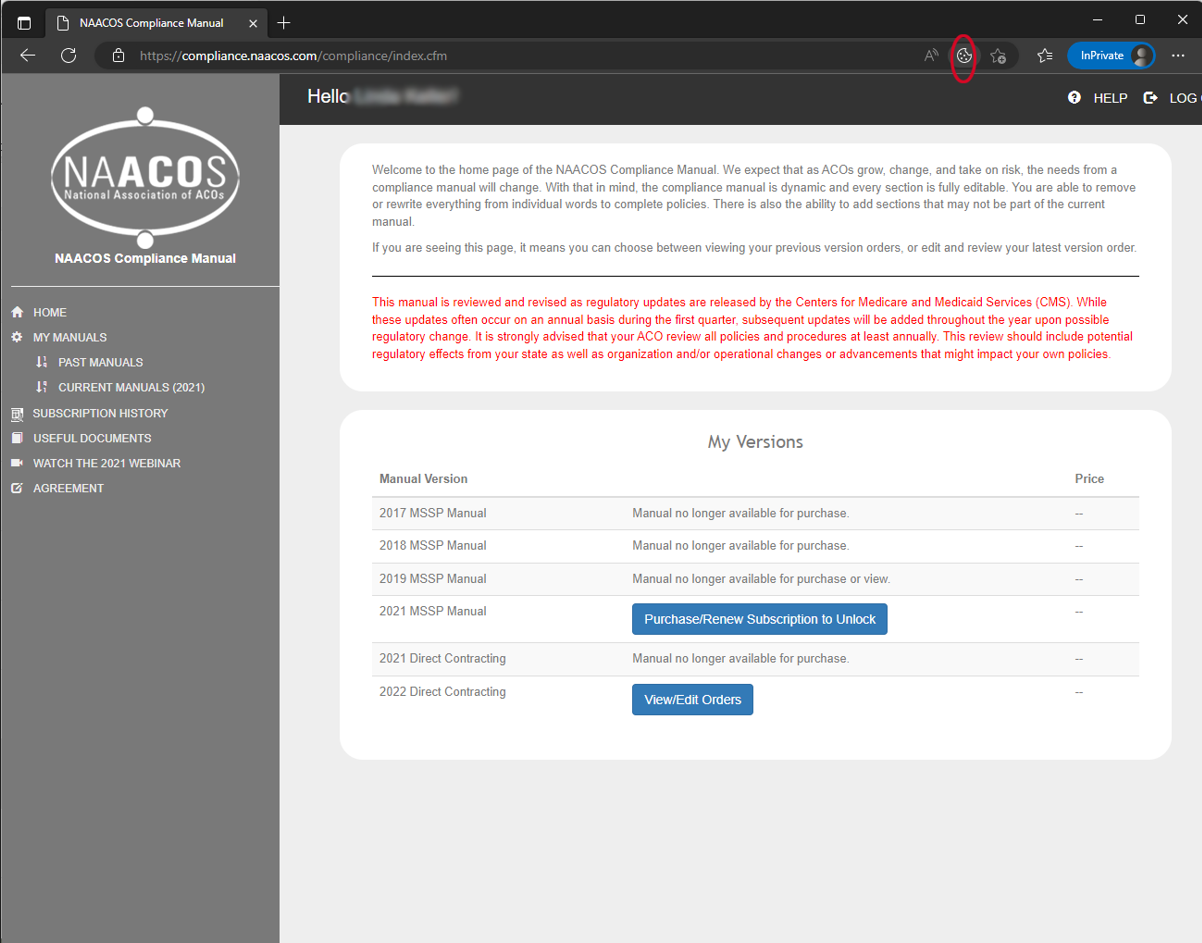Click the address bar URL field
Image resolution: width=1202 pixels, height=943 pixels.
click(x=500, y=56)
